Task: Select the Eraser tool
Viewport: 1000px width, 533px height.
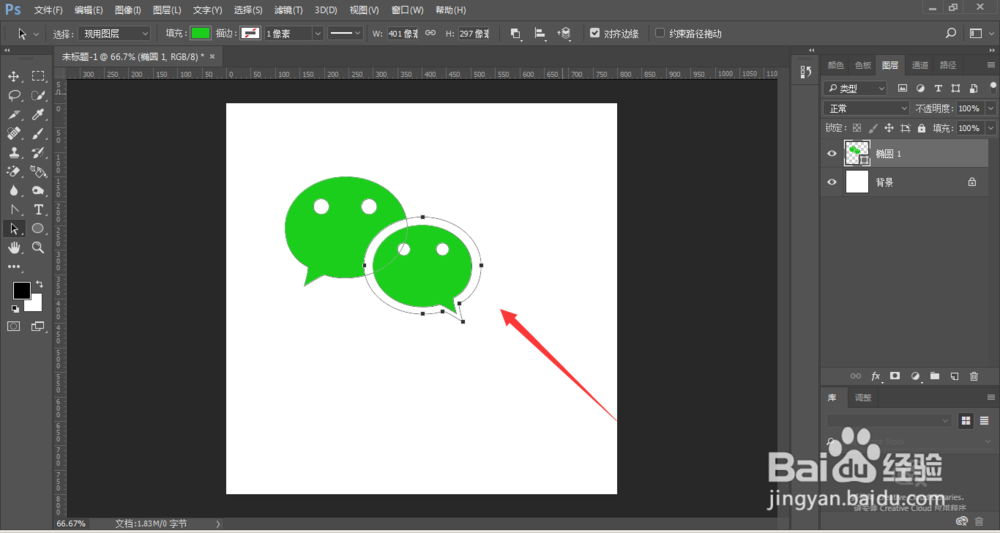Action: pyautogui.click(x=13, y=172)
